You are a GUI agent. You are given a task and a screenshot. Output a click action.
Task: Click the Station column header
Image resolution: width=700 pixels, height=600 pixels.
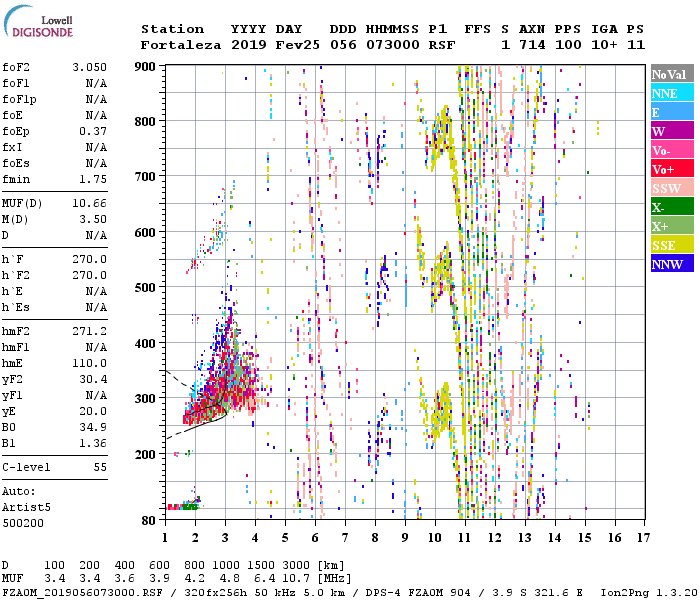pos(172,29)
